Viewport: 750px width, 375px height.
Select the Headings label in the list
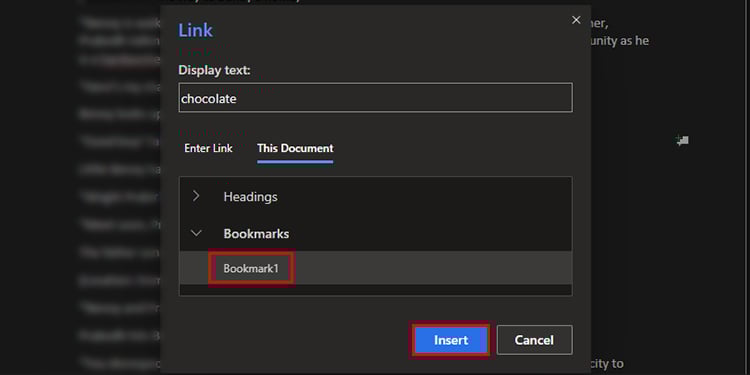point(250,197)
